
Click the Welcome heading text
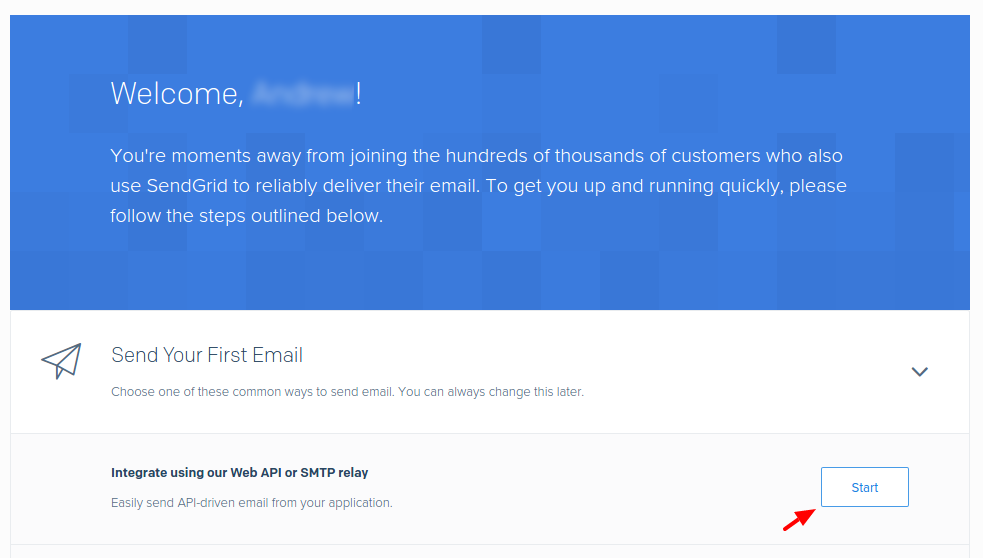tap(235, 94)
